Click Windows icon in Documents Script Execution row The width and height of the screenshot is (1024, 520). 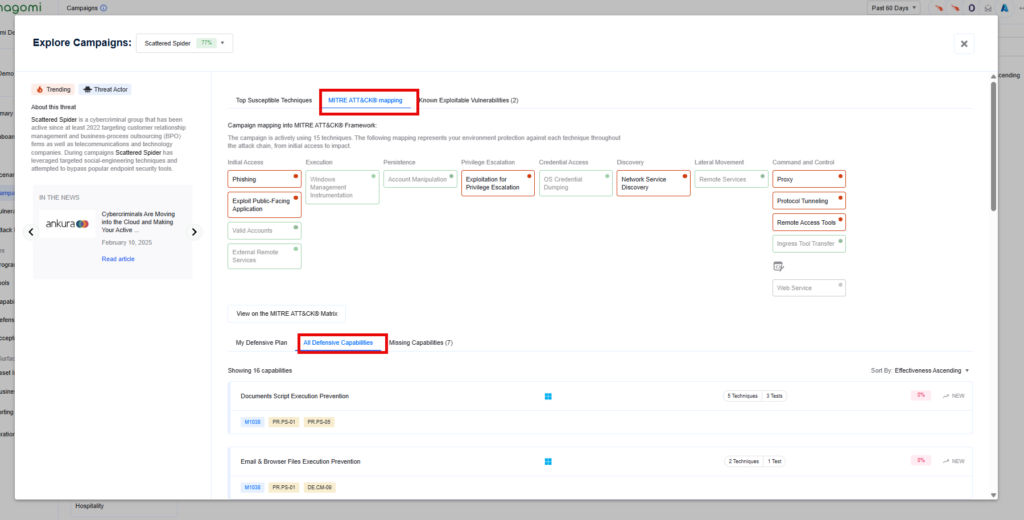point(548,397)
